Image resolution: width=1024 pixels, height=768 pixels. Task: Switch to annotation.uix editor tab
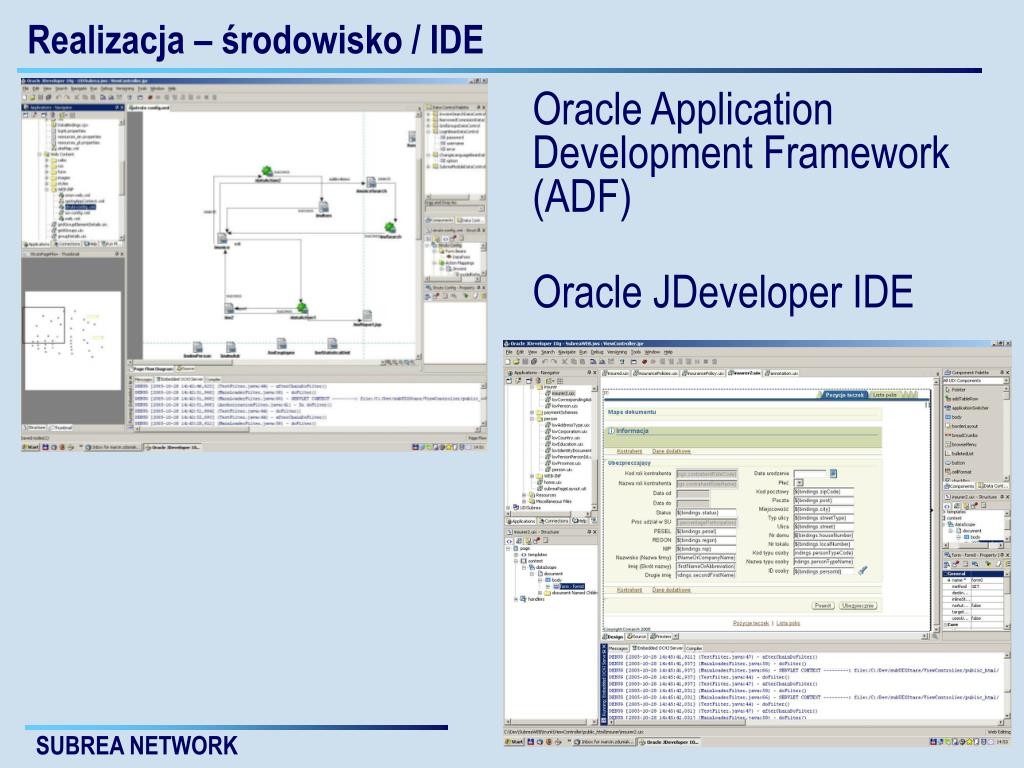tap(782, 373)
